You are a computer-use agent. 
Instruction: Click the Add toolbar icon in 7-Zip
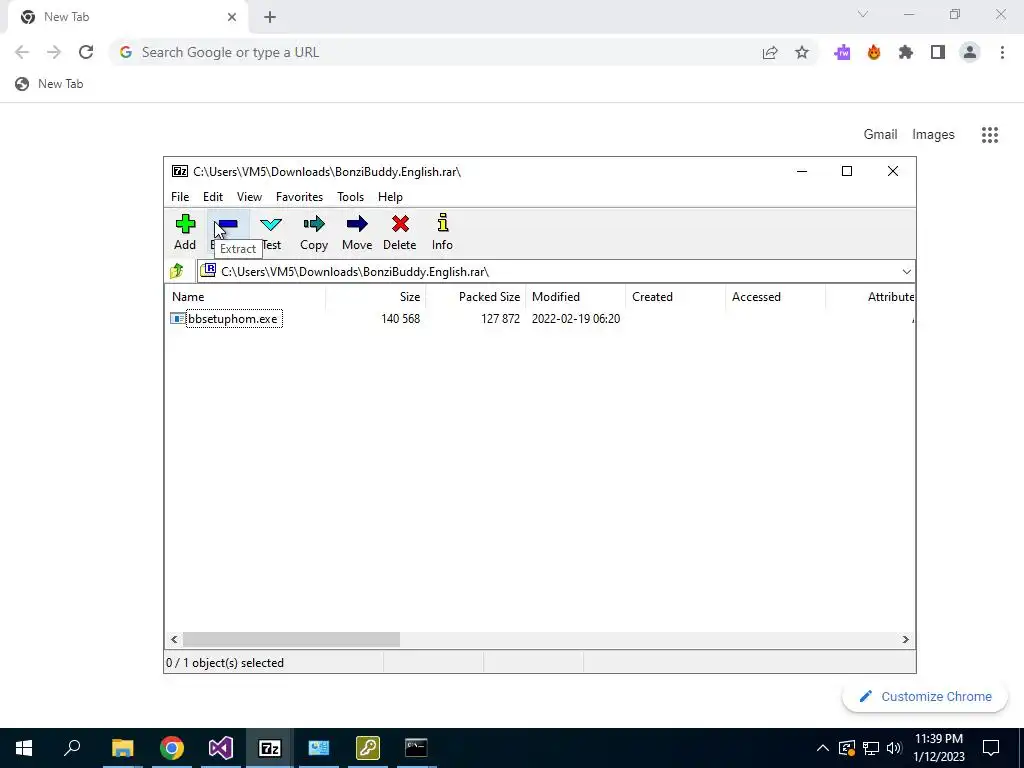click(185, 232)
